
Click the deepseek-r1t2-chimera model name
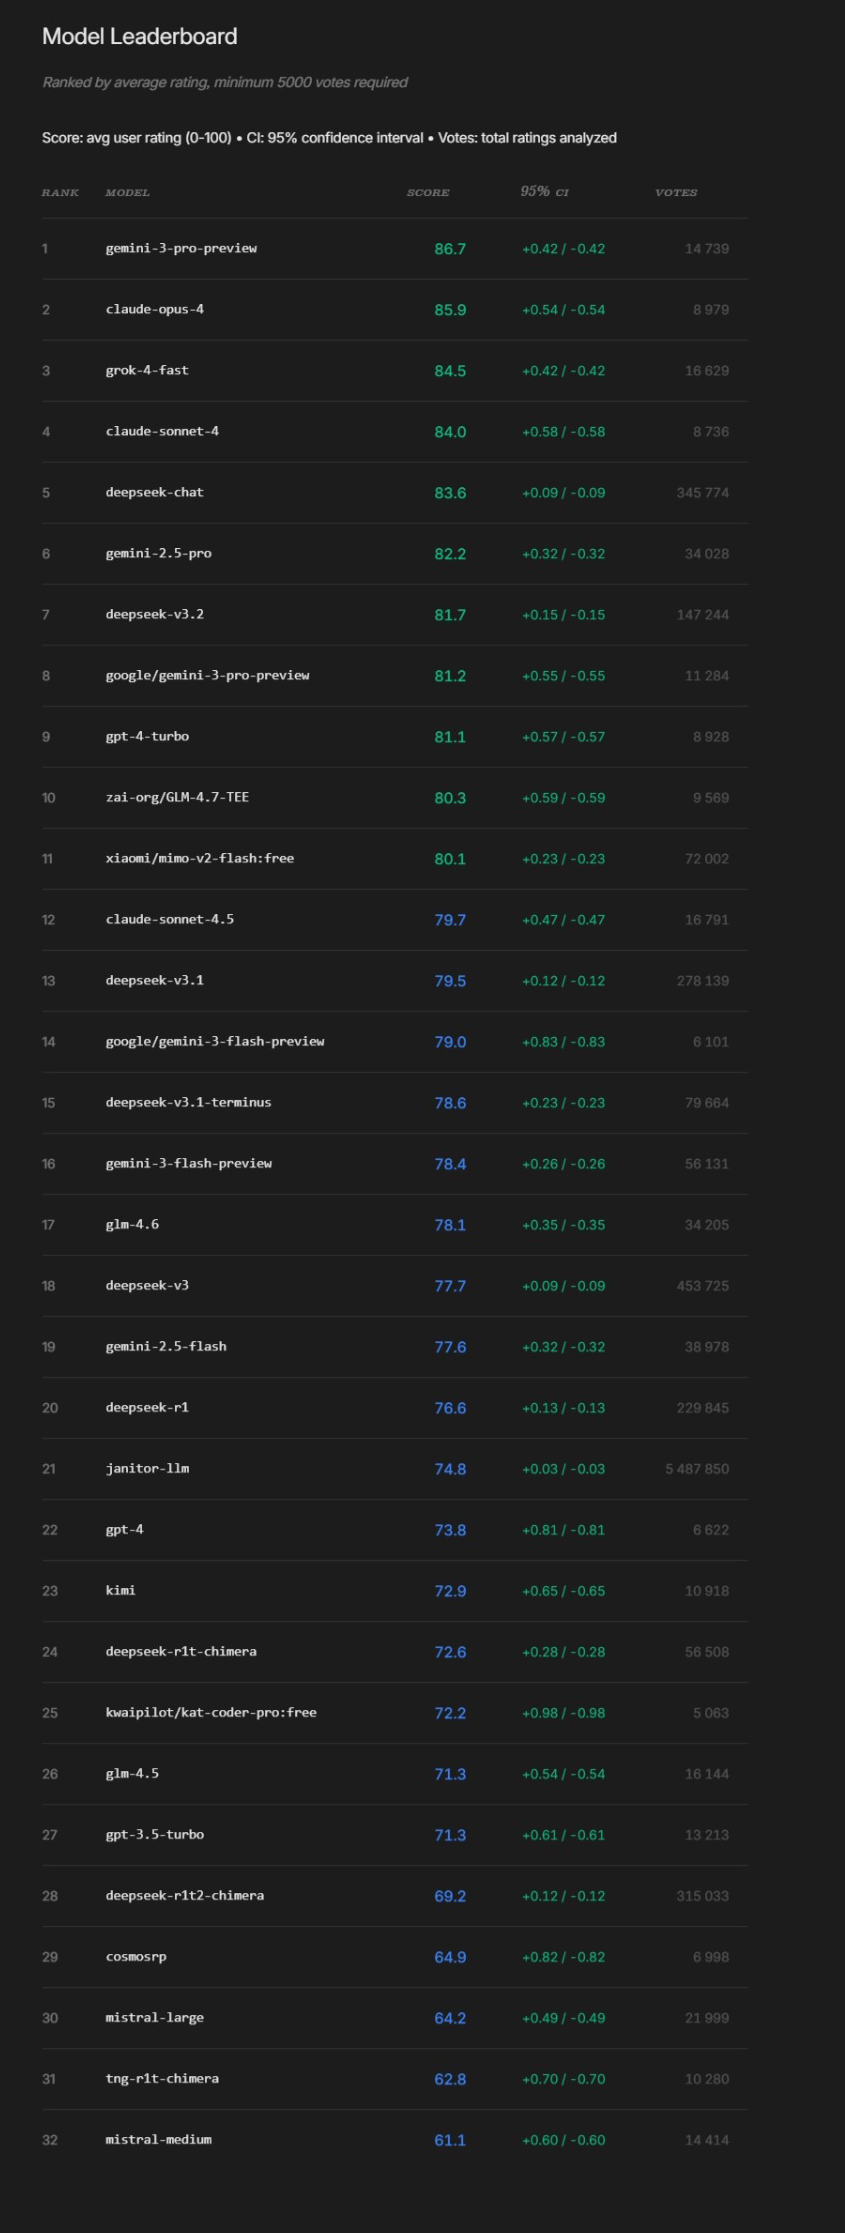[184, 1895]
